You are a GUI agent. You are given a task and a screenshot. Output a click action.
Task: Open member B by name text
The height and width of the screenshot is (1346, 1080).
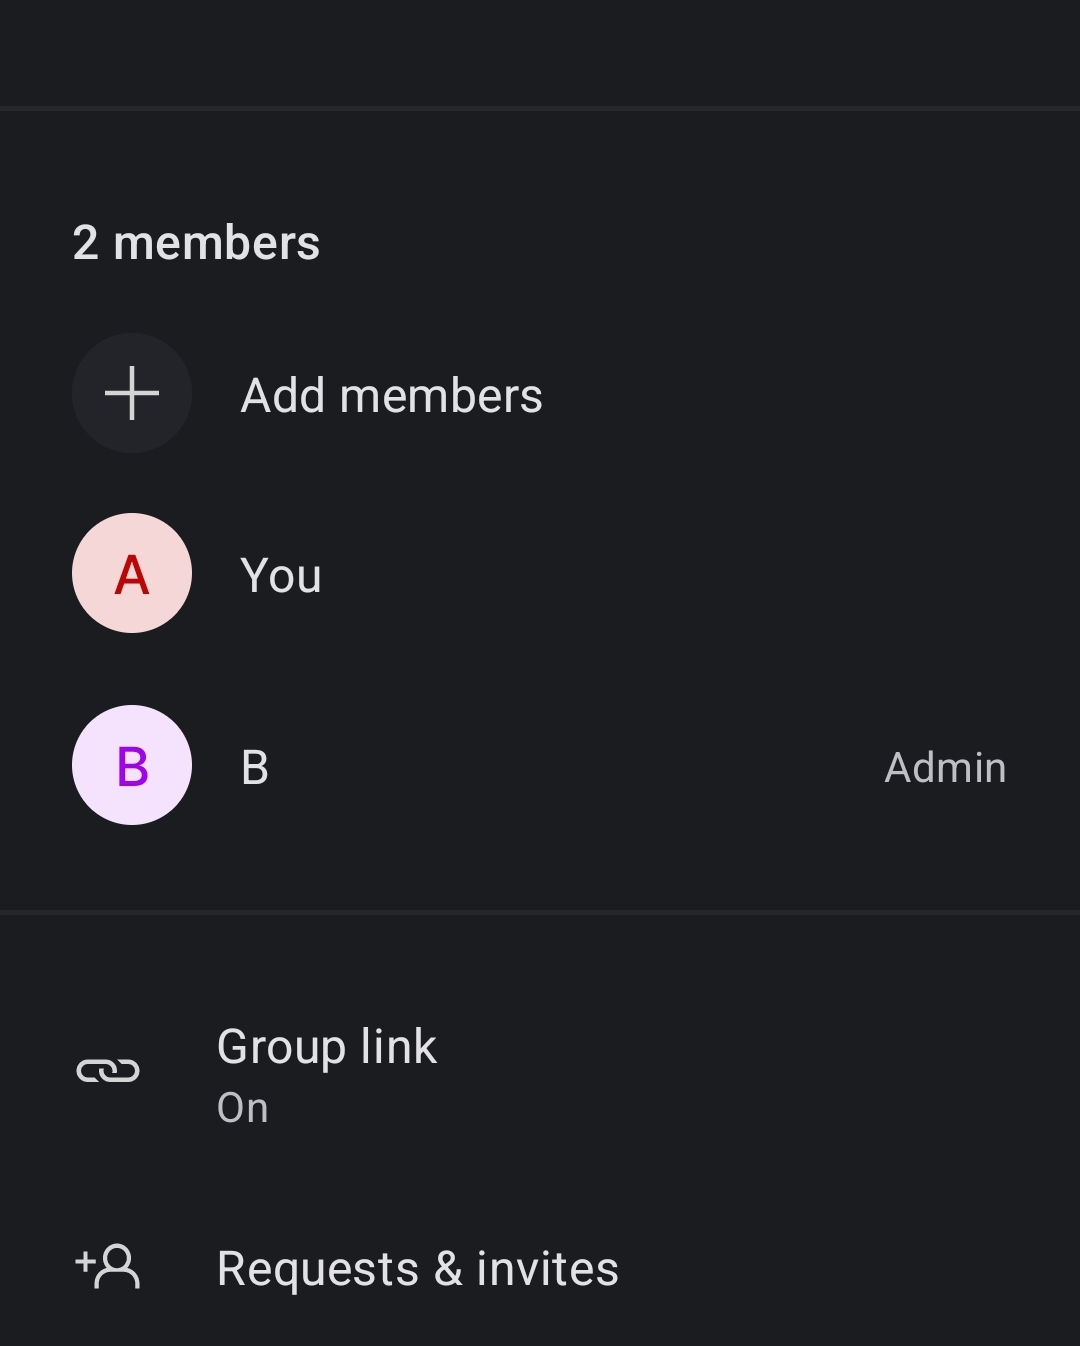(255, 768)
